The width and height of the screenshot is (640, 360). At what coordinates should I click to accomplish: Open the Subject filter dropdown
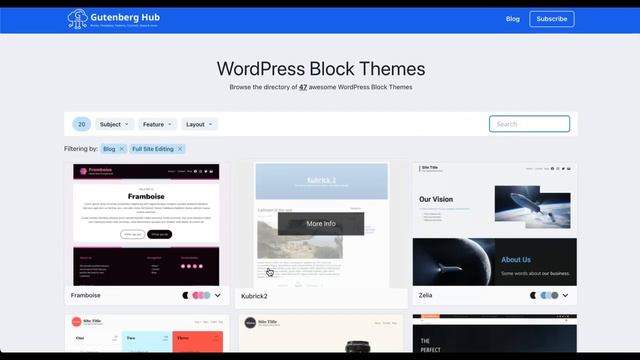tap(114, 124)
